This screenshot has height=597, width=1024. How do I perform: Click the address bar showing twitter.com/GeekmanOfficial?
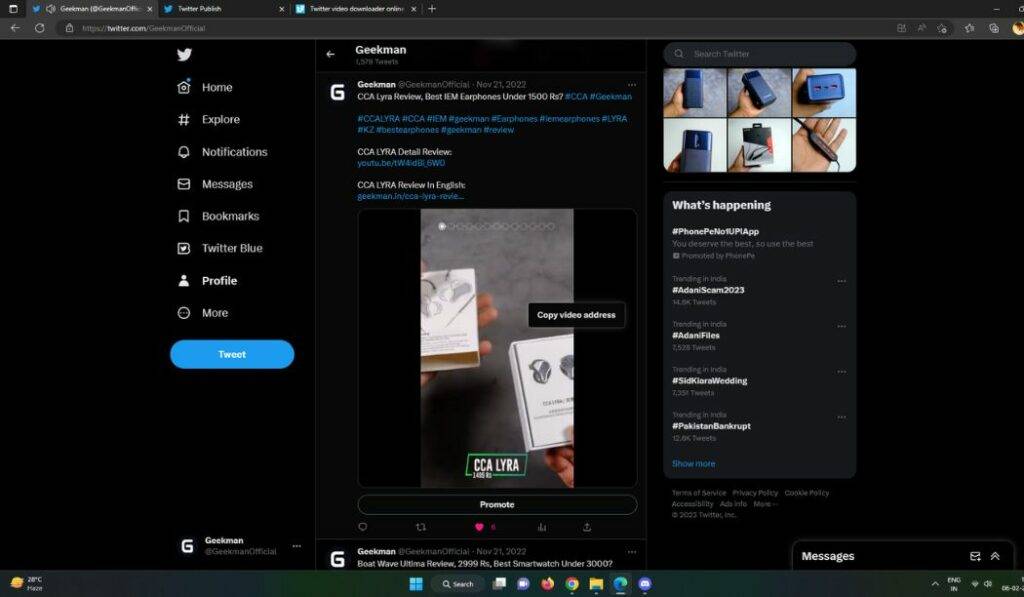tap(144, 28)
